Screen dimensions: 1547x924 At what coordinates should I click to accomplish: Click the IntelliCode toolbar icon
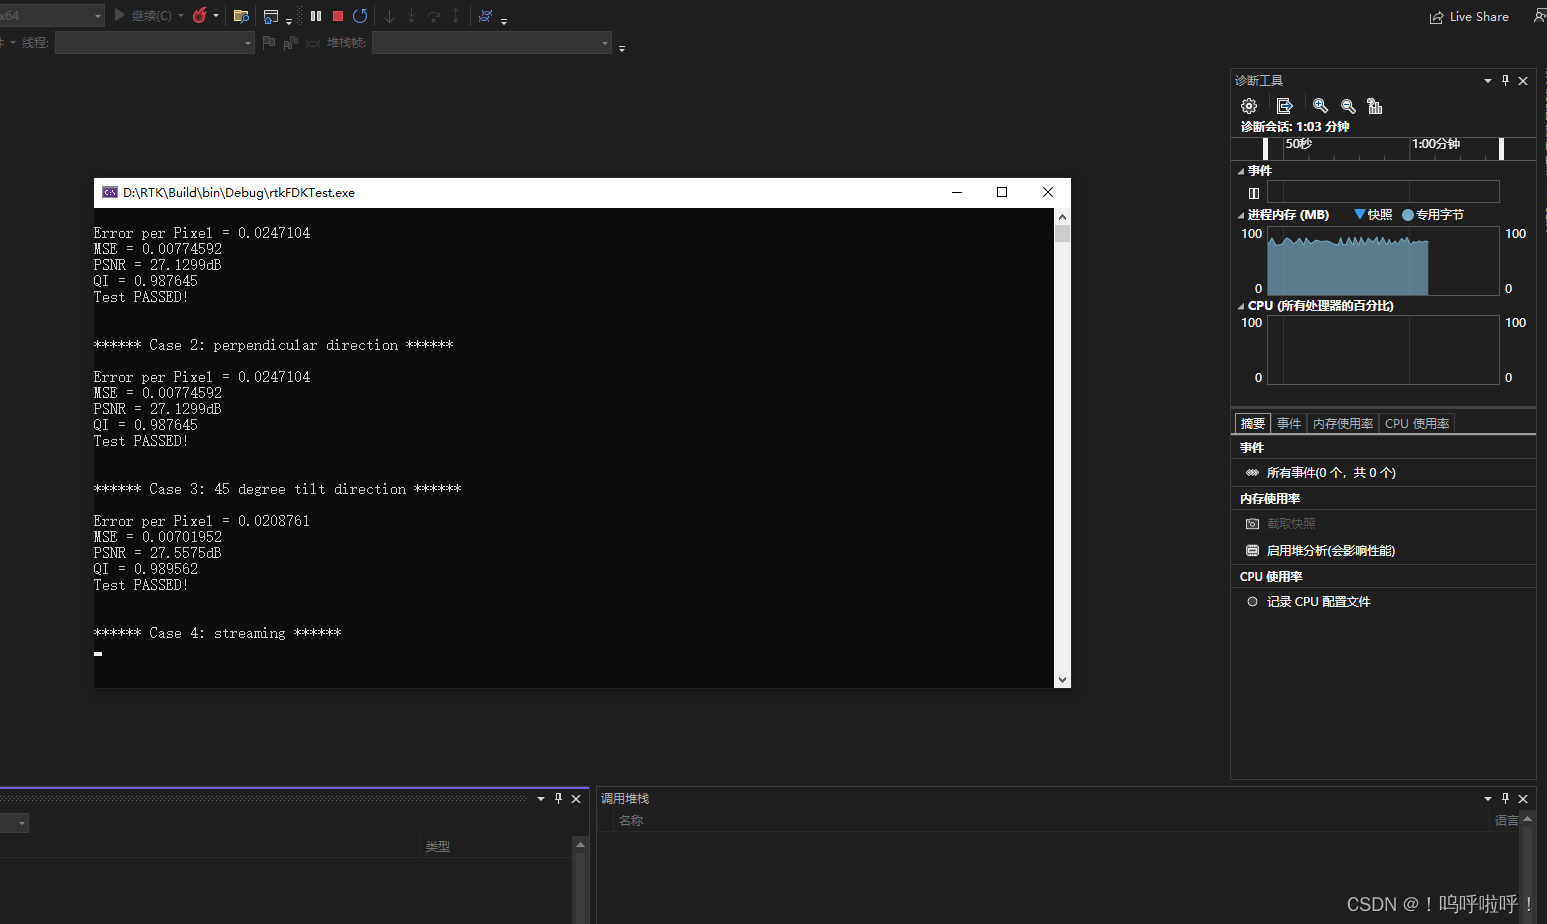(485, 16)
